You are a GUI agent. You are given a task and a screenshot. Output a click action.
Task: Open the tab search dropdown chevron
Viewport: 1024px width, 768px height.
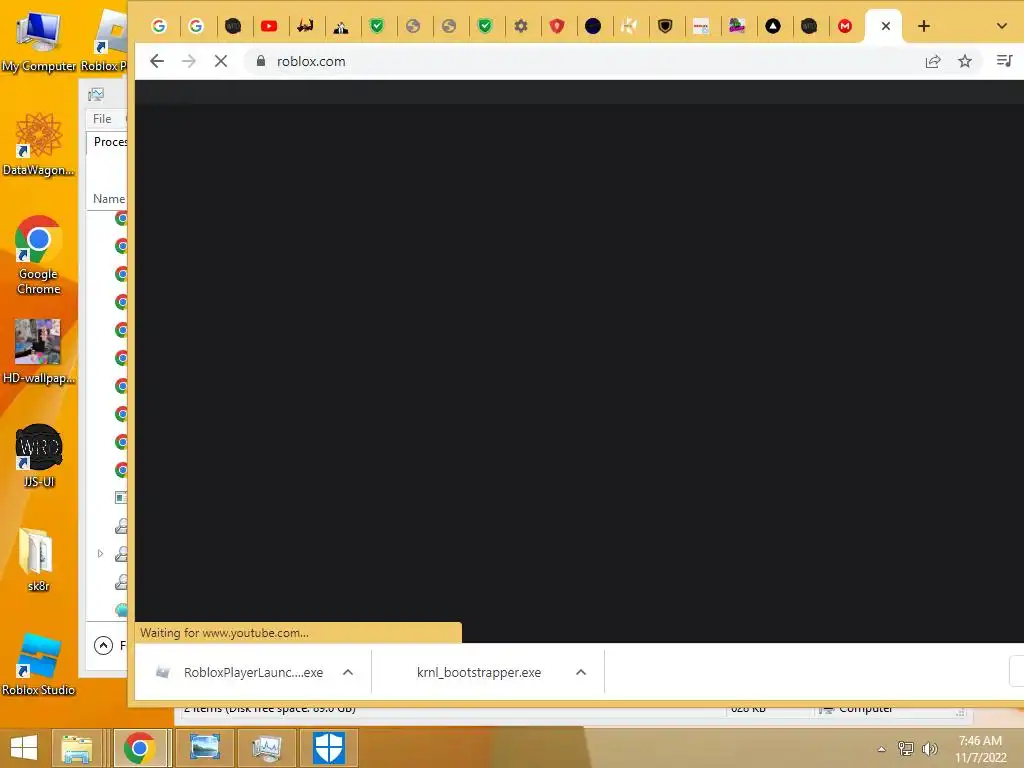click(1002, 26)
